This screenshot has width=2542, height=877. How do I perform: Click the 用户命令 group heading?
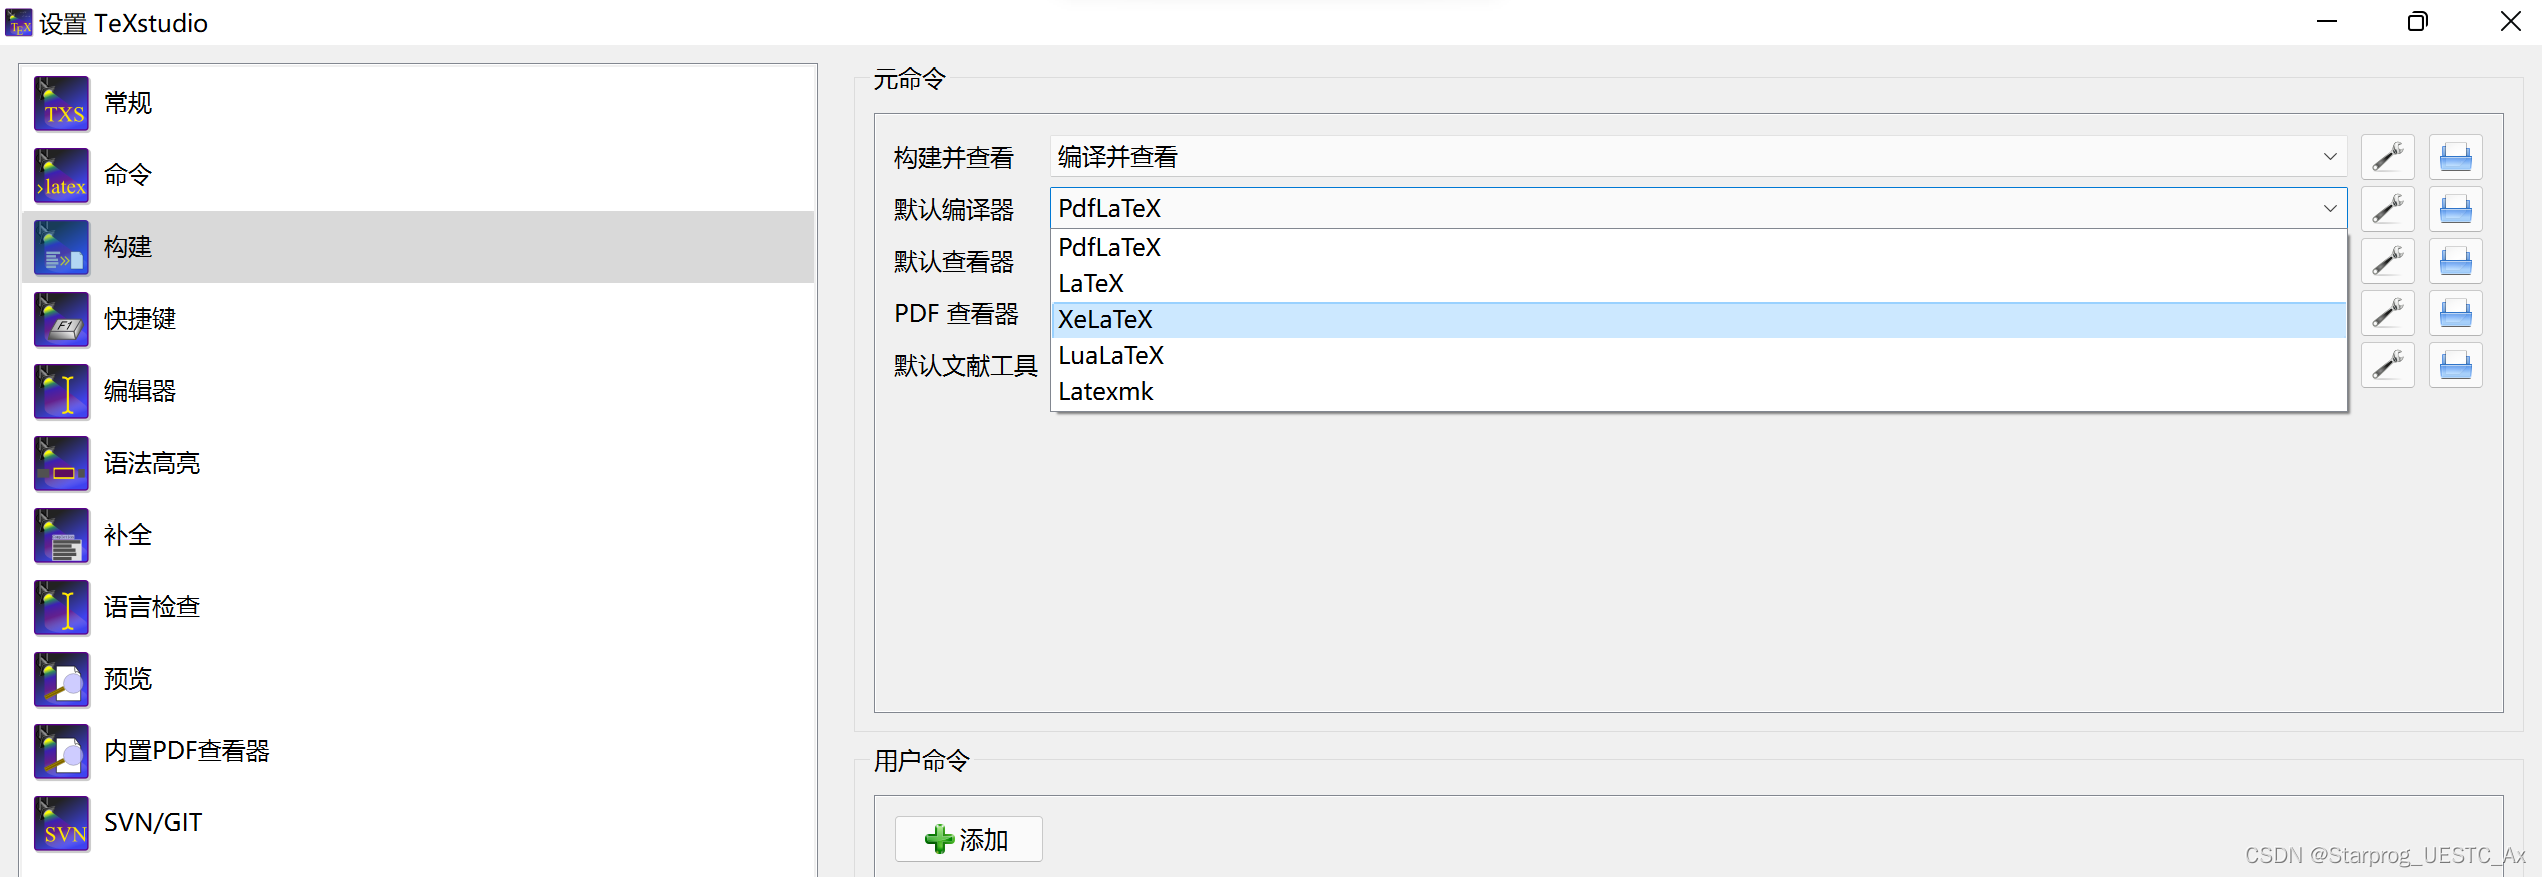921,761
